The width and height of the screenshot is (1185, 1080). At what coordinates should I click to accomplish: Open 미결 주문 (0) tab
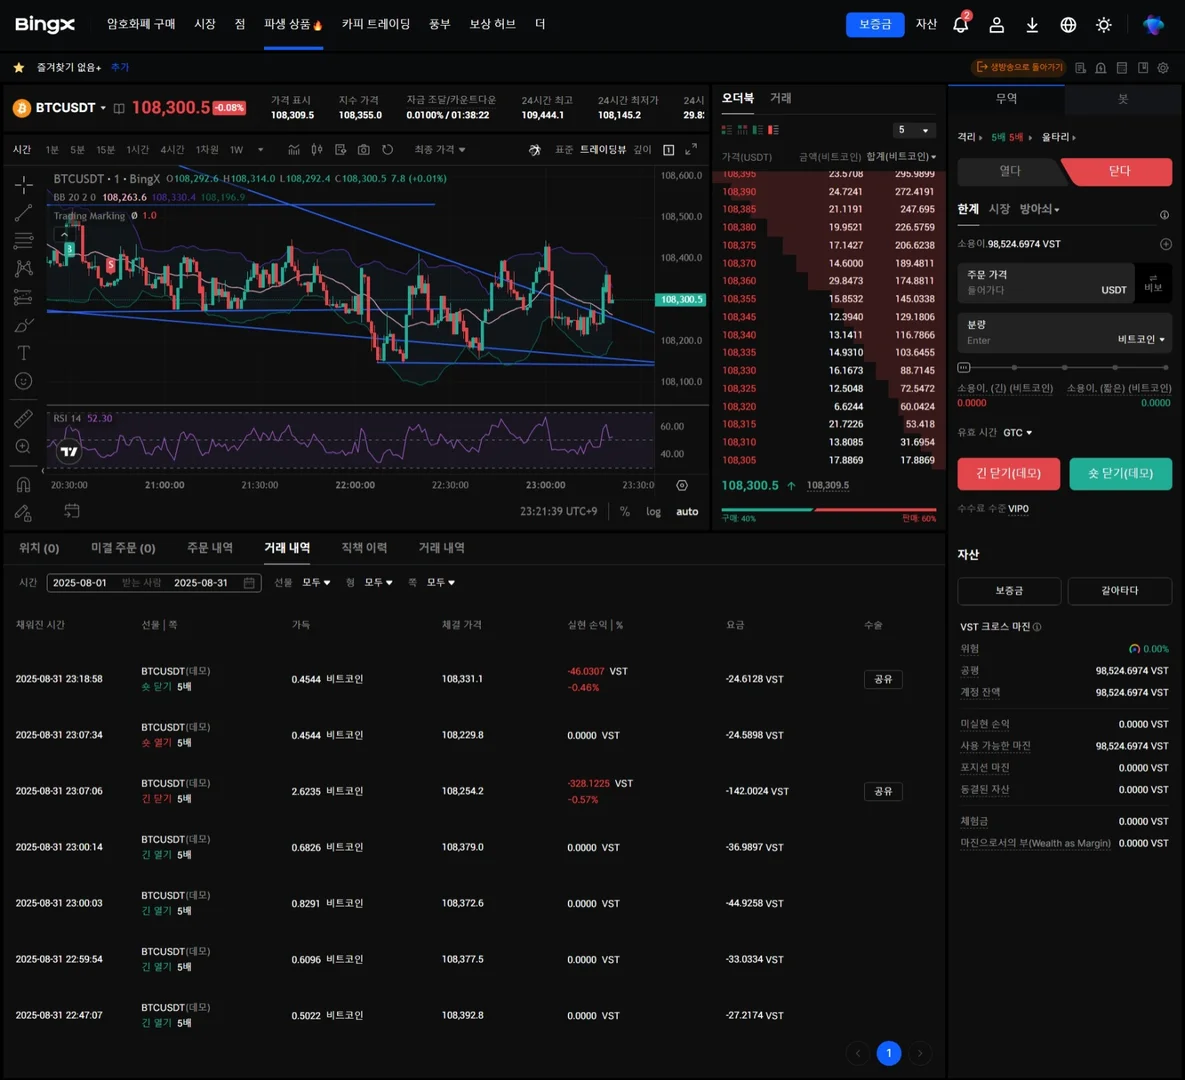(123, 548)
